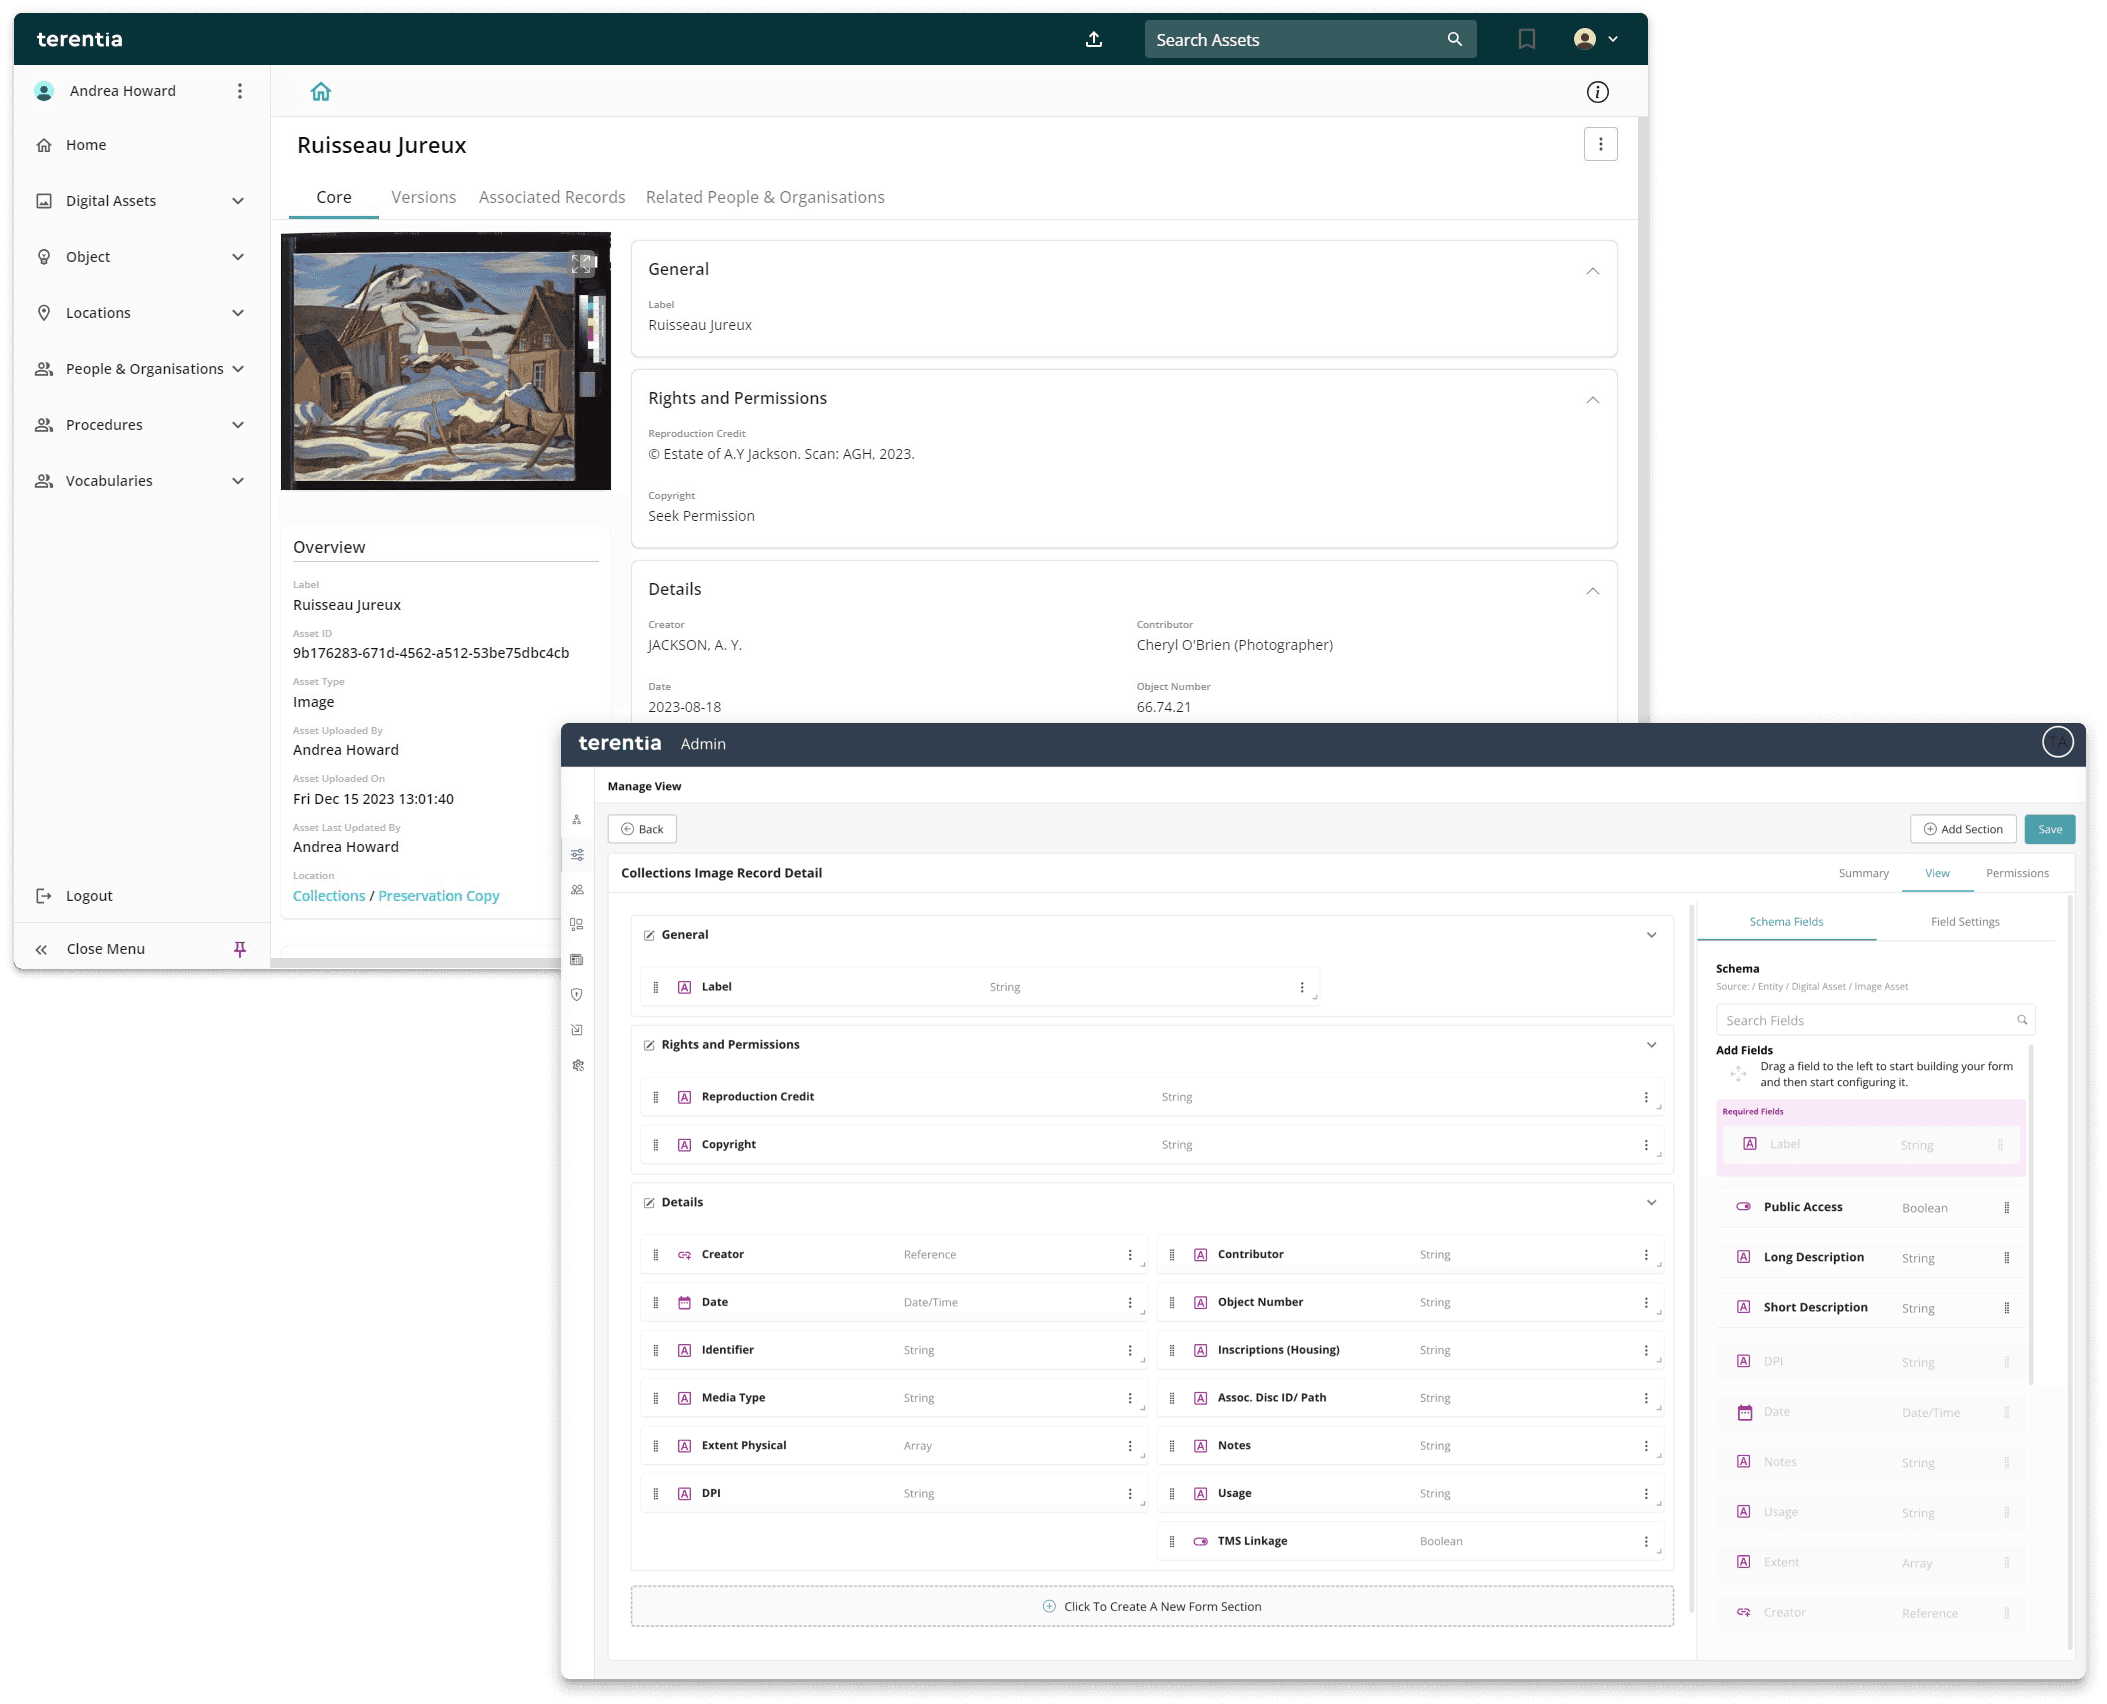Open the info icon on the record page

1598,92
